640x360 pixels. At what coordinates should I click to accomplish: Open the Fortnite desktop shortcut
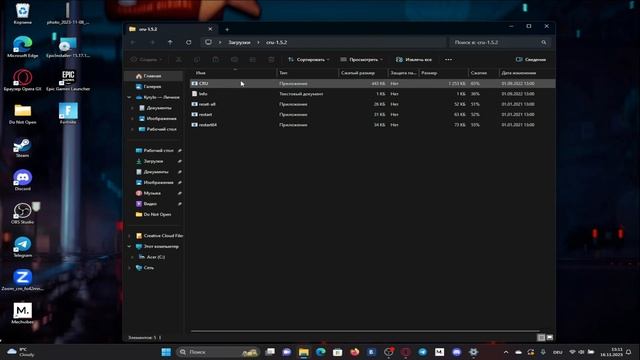click(68, 113)
